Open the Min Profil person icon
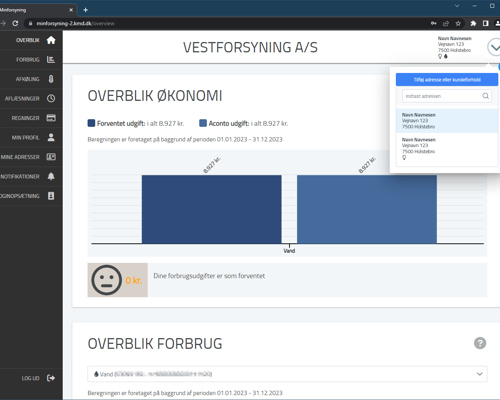Screen dimensions: 500x400 tap(51, 137)
